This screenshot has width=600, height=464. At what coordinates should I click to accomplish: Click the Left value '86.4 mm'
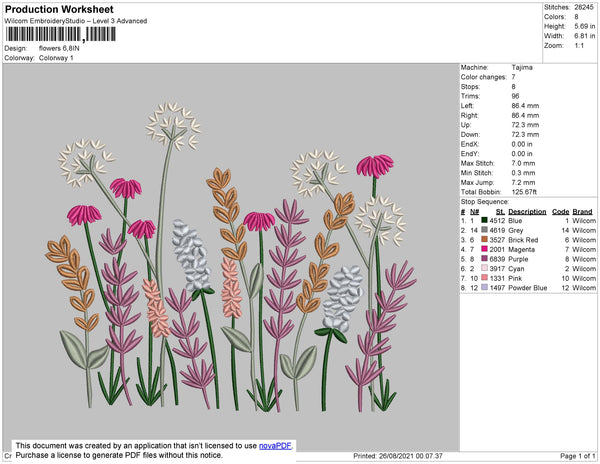pyautogui.click(x=525, y=106)
